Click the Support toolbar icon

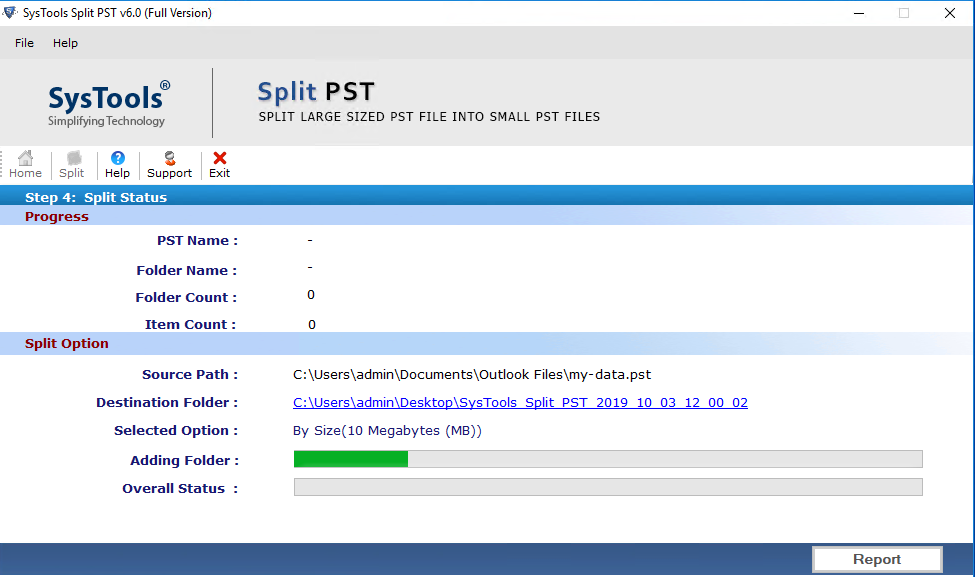169,165
